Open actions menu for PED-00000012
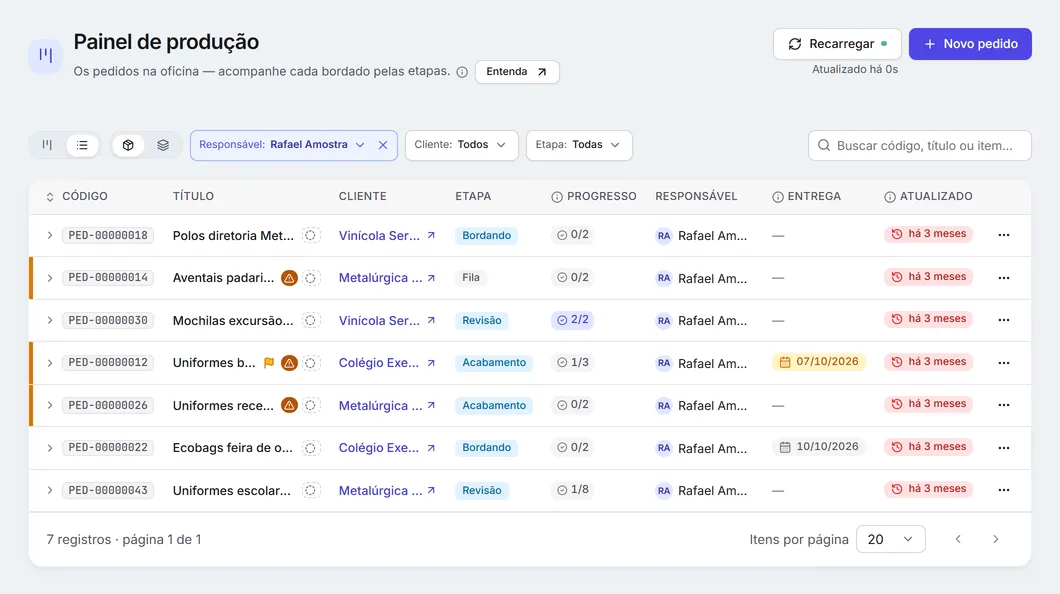This screenshot has height=594, width=1060. [1004, 363]
